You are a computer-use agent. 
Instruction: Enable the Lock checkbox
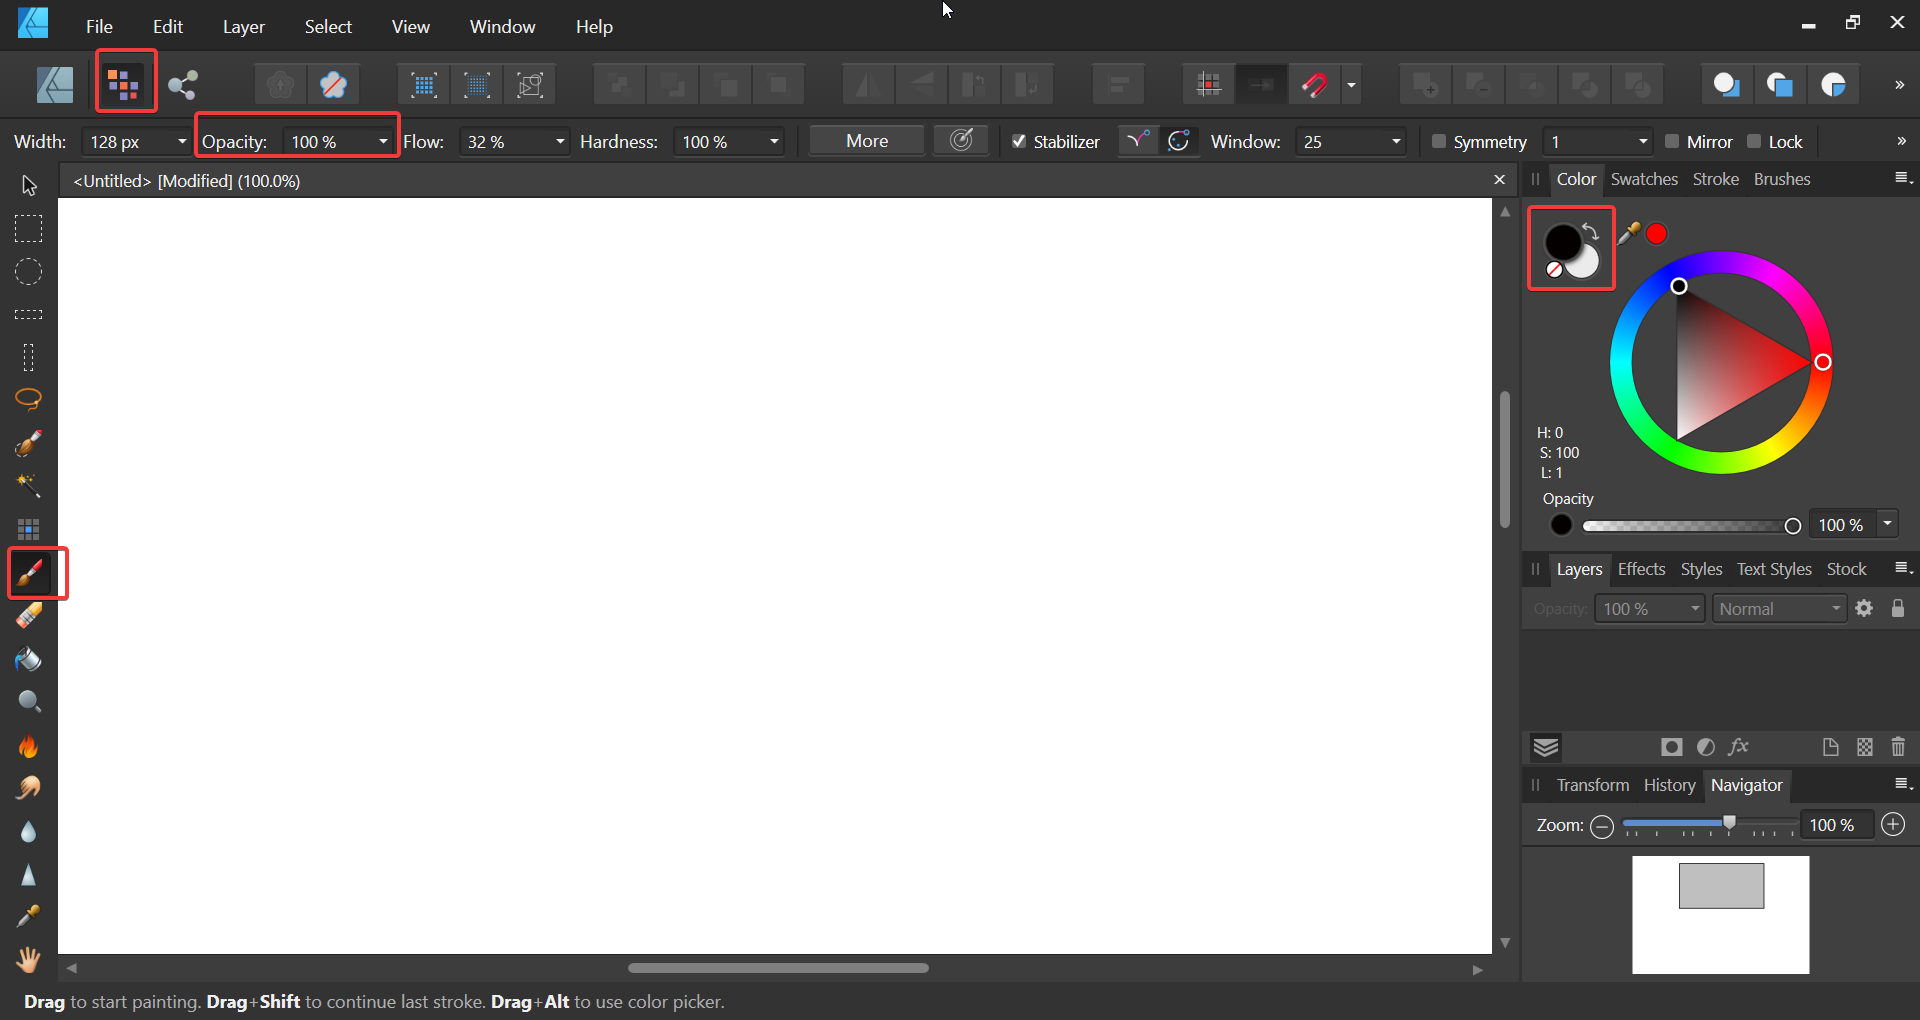(x=1754, y=141)
